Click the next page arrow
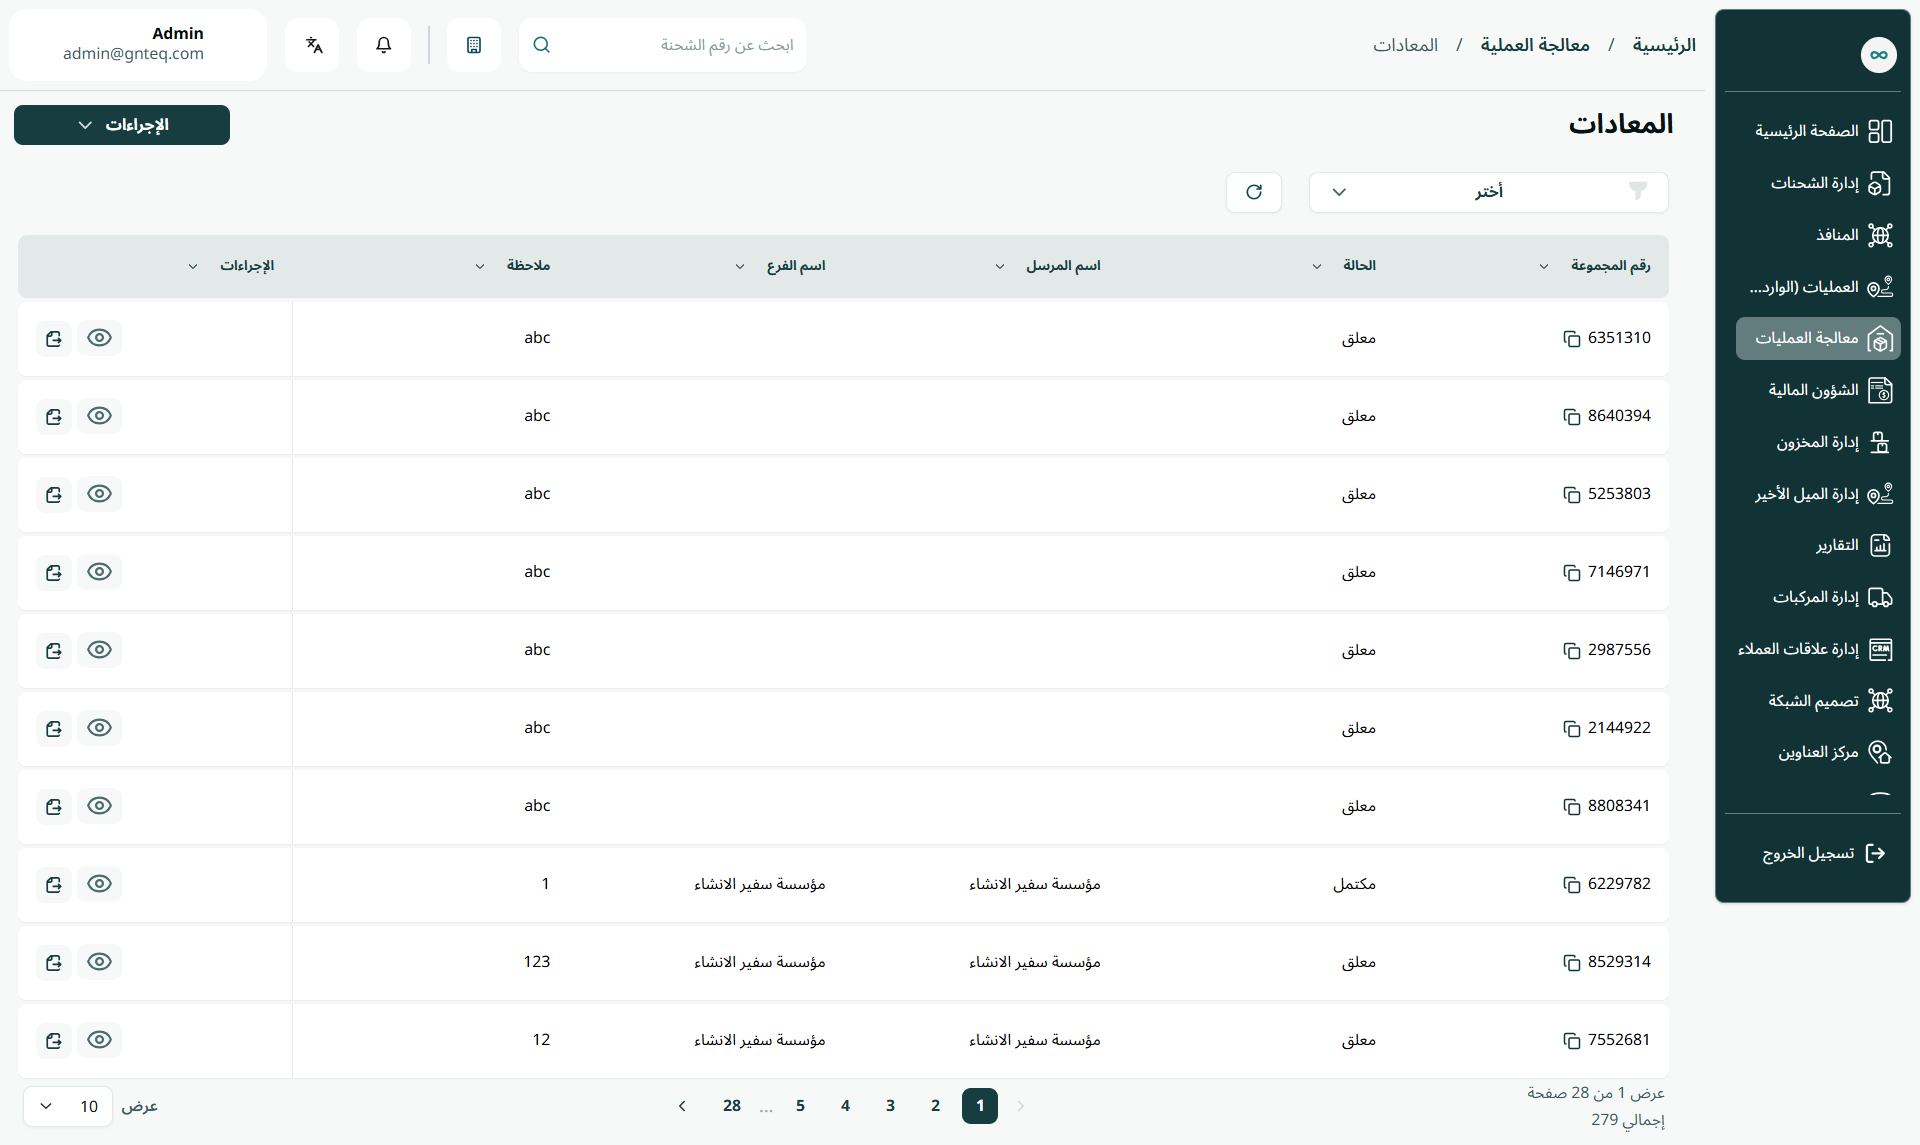Viewport: 1920px width, 1145px height. coord(682,1106)
